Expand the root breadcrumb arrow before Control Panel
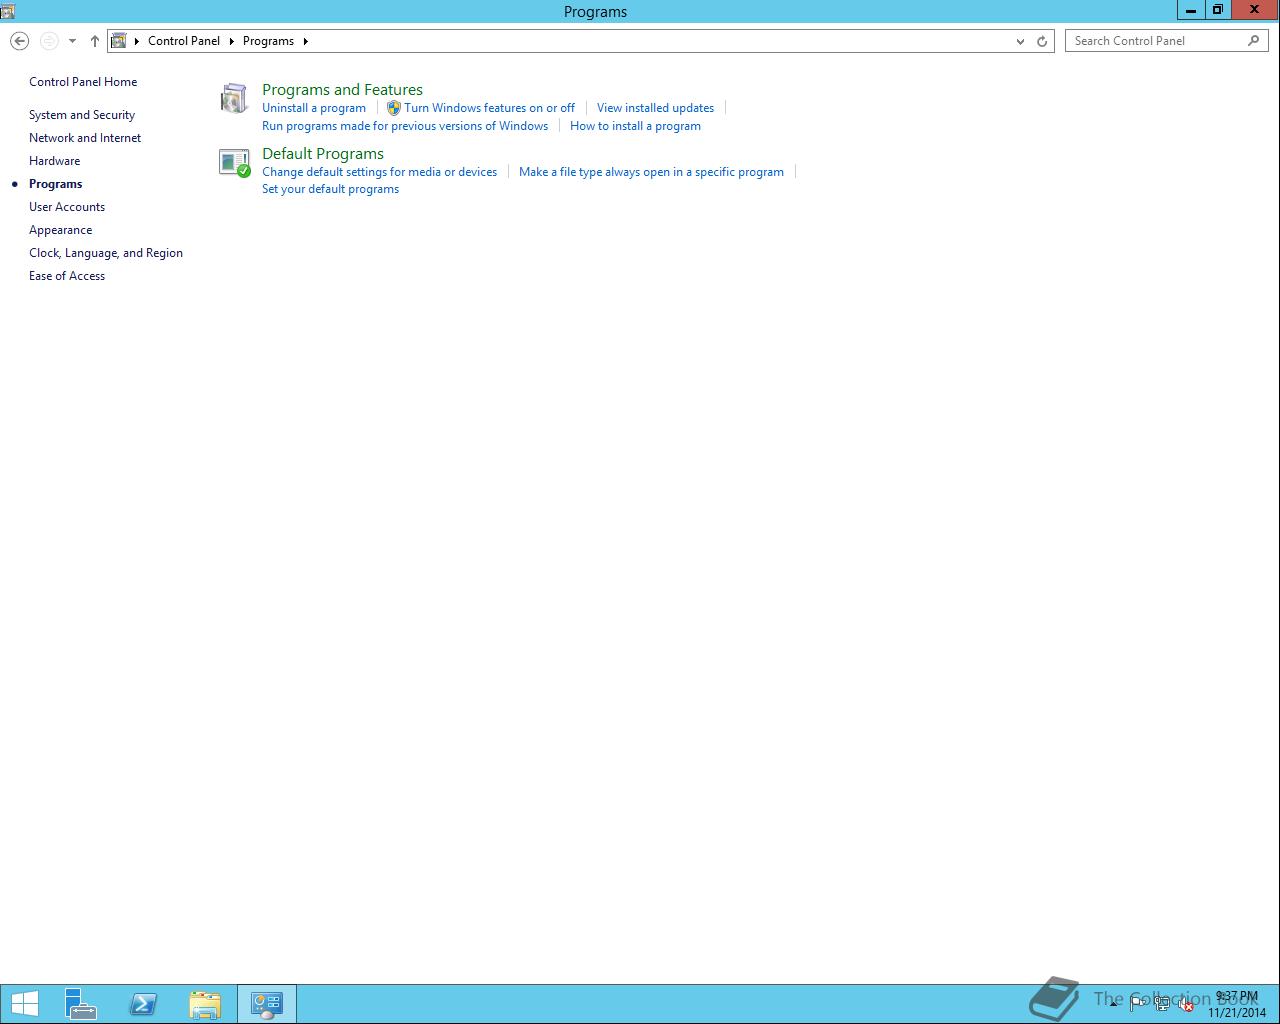This screenshot has height=1024, width=1280. click(x=137, y=41)
